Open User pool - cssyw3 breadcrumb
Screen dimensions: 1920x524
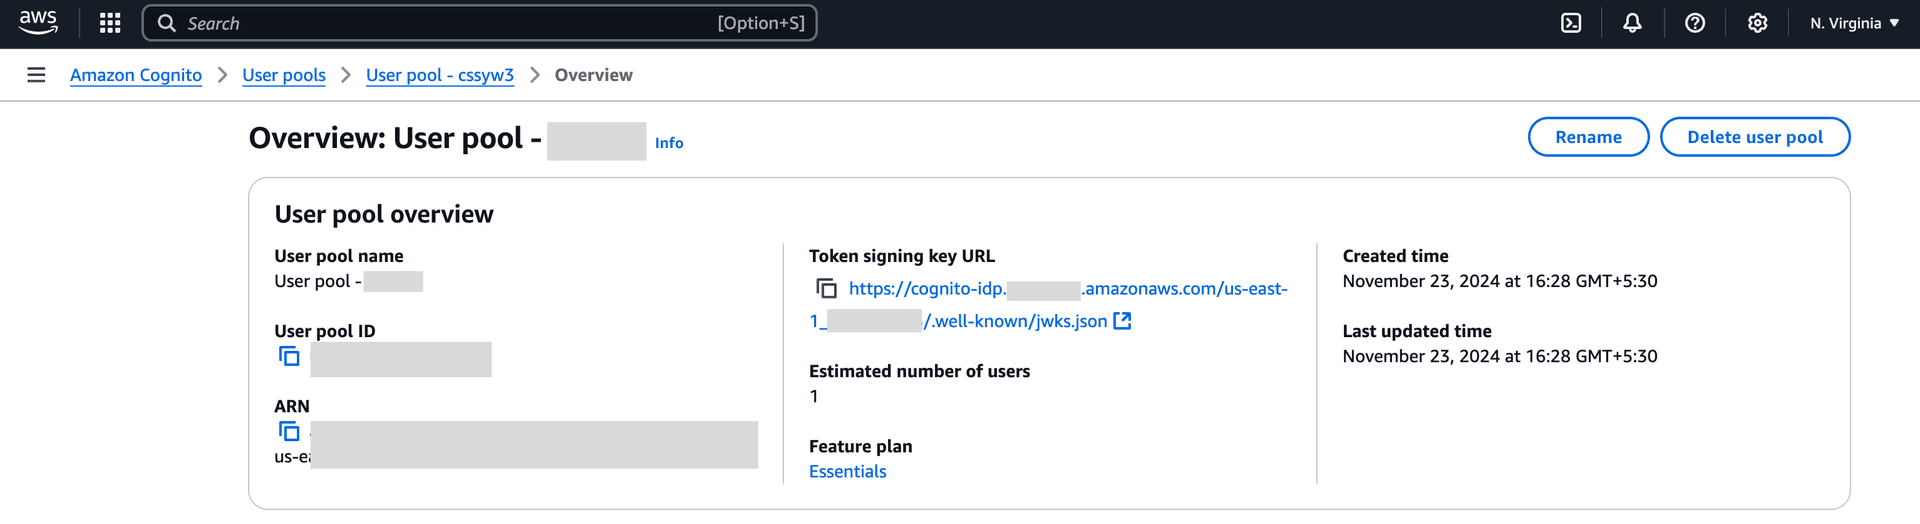pos(440,75)
